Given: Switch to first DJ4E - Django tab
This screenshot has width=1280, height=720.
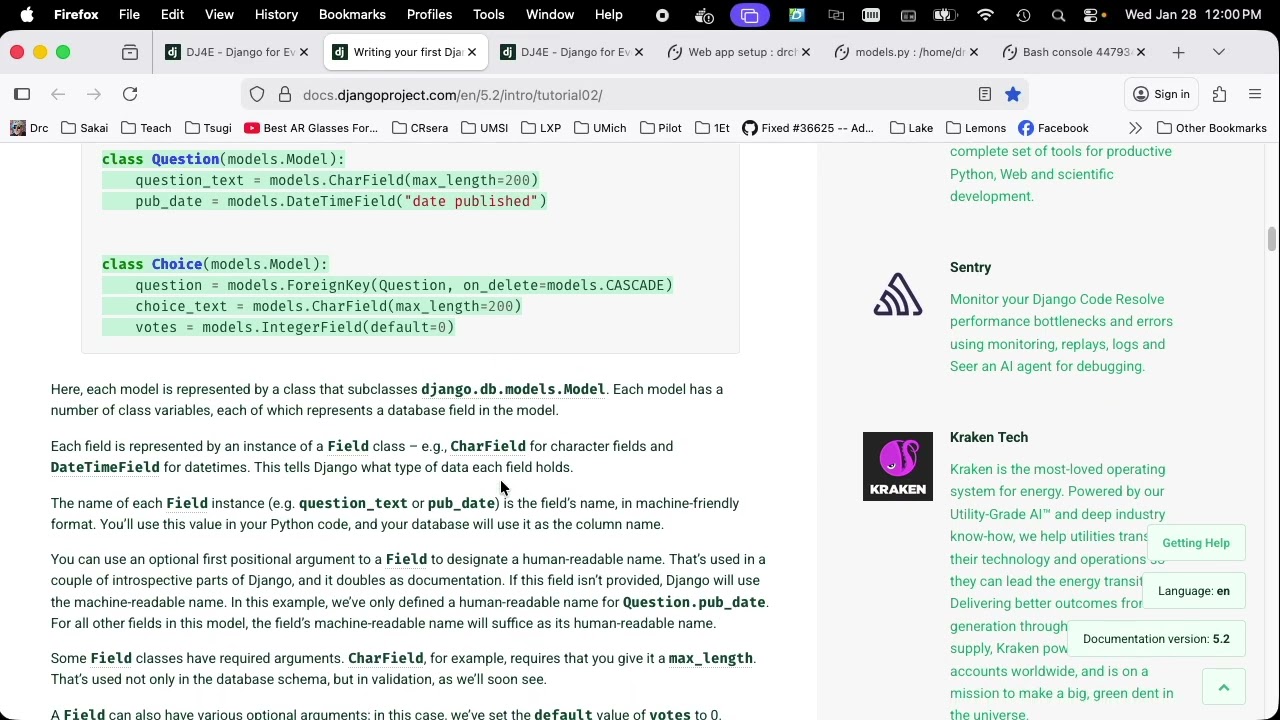Looking at the screenshot, I should pos(239,52).
